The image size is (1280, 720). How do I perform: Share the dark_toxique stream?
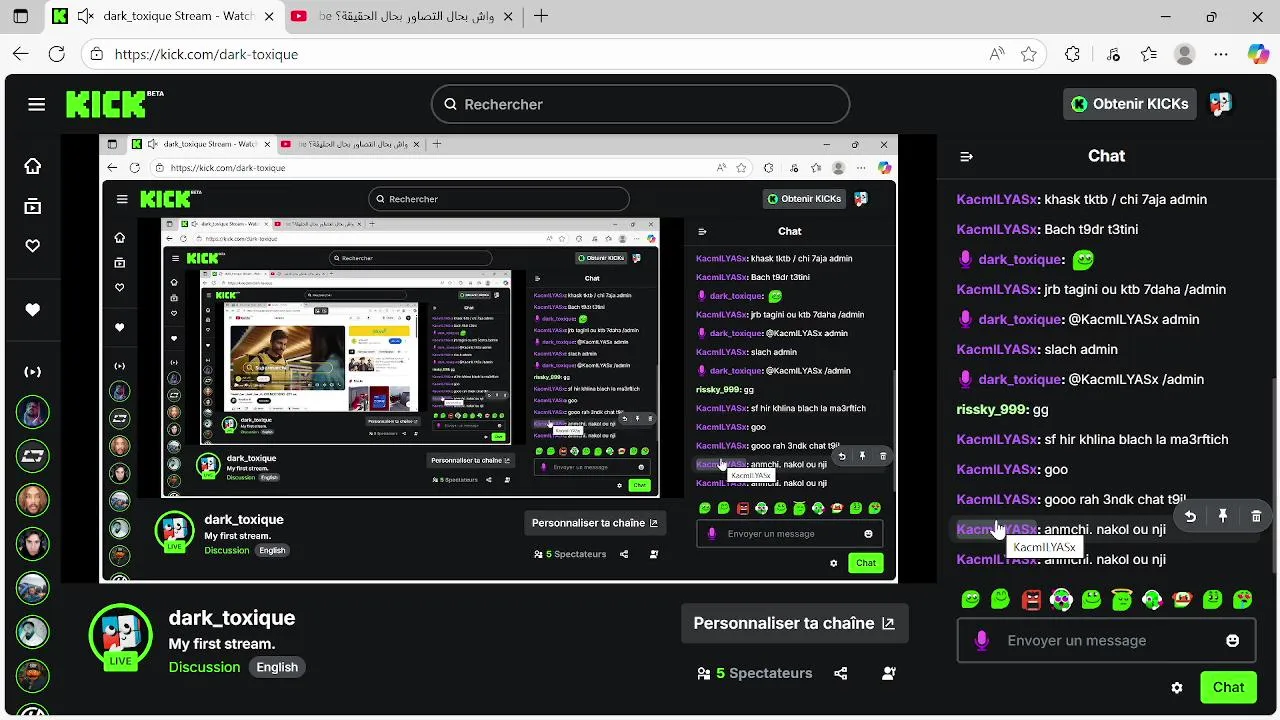(841, 674)
